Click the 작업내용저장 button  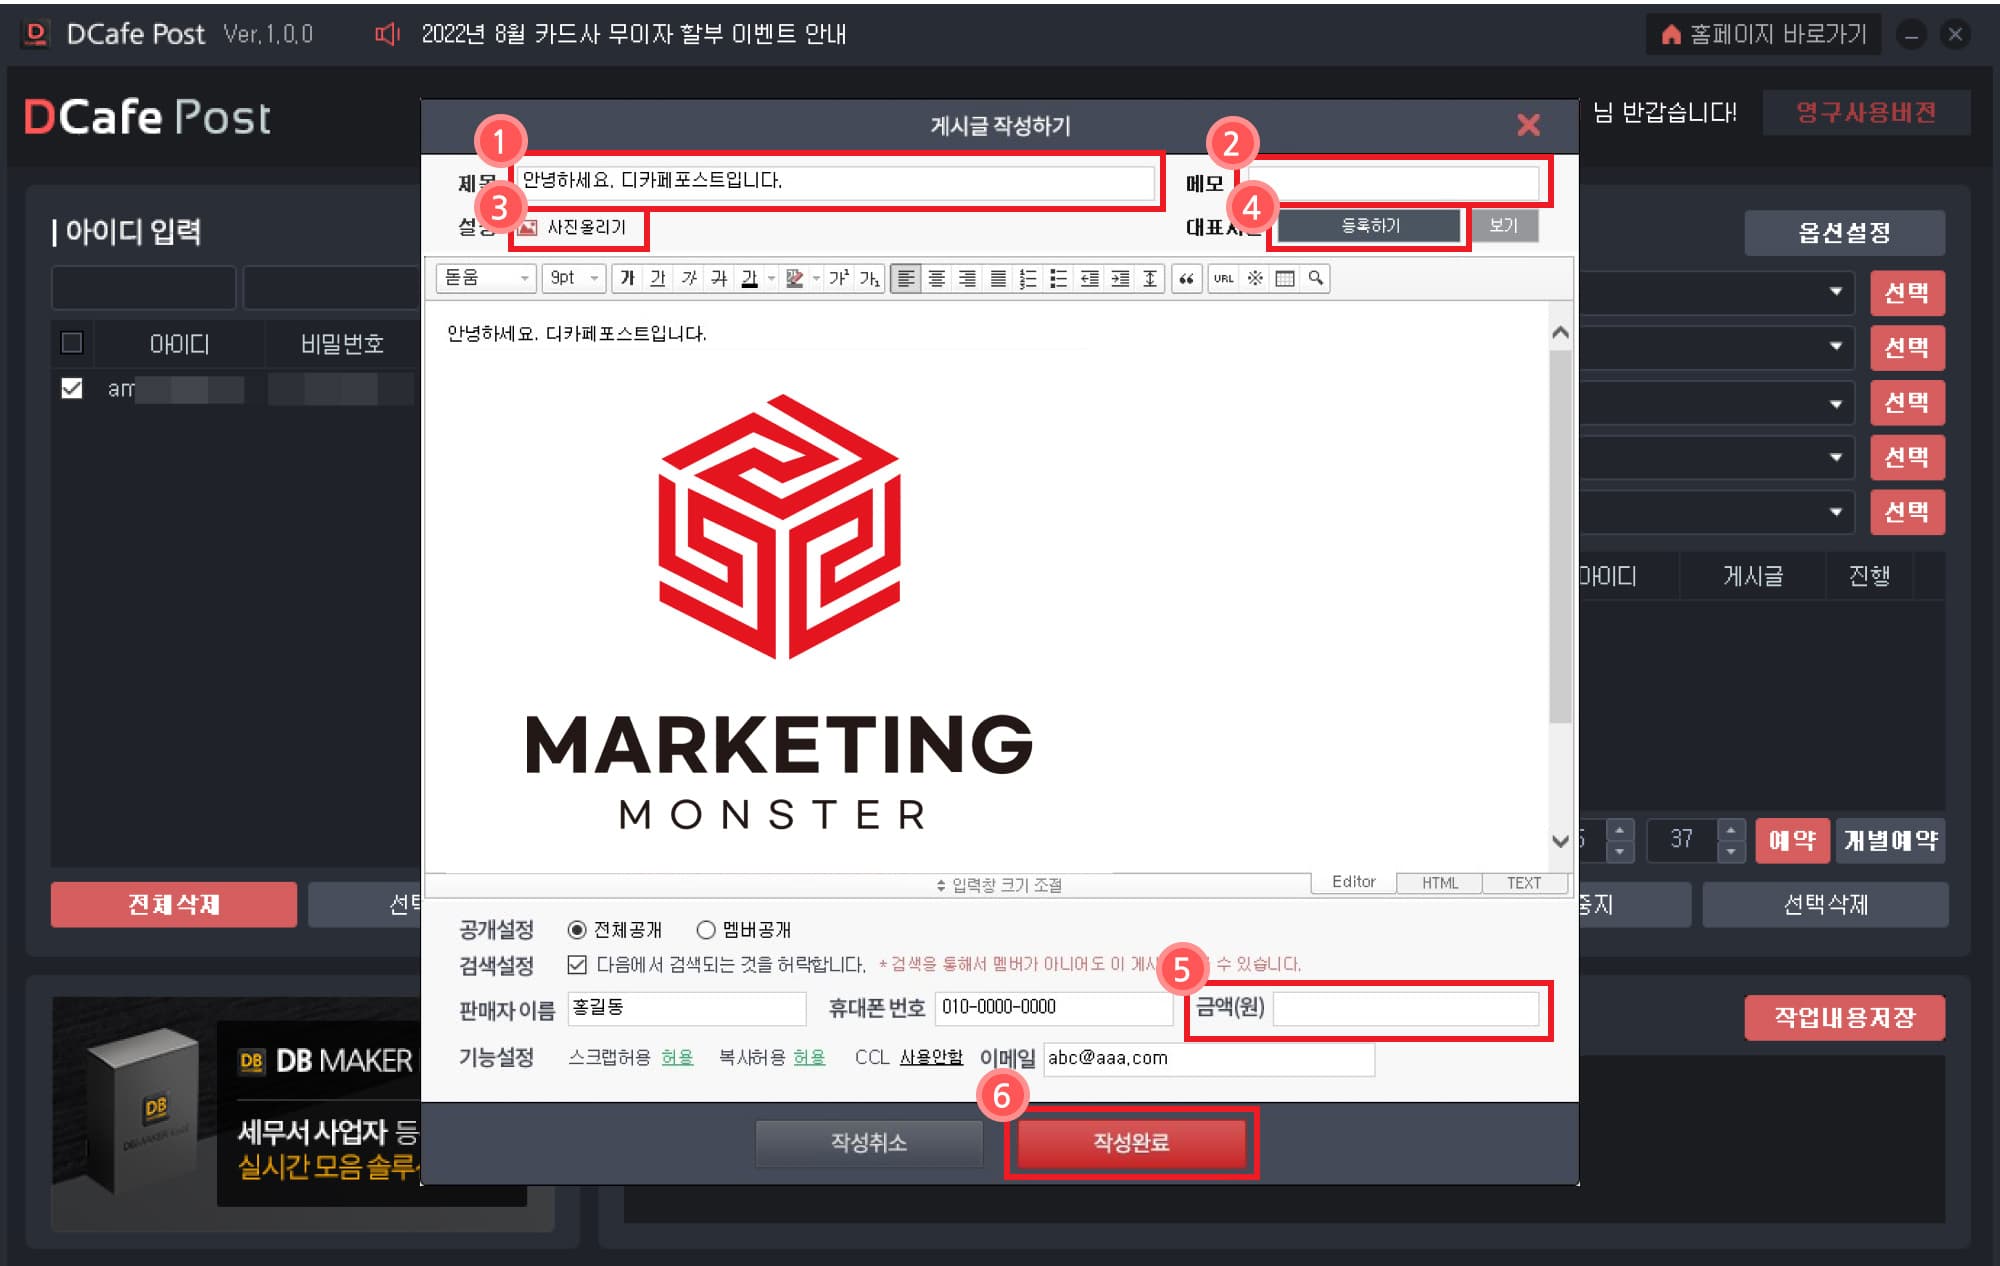click(1844, 1018)
